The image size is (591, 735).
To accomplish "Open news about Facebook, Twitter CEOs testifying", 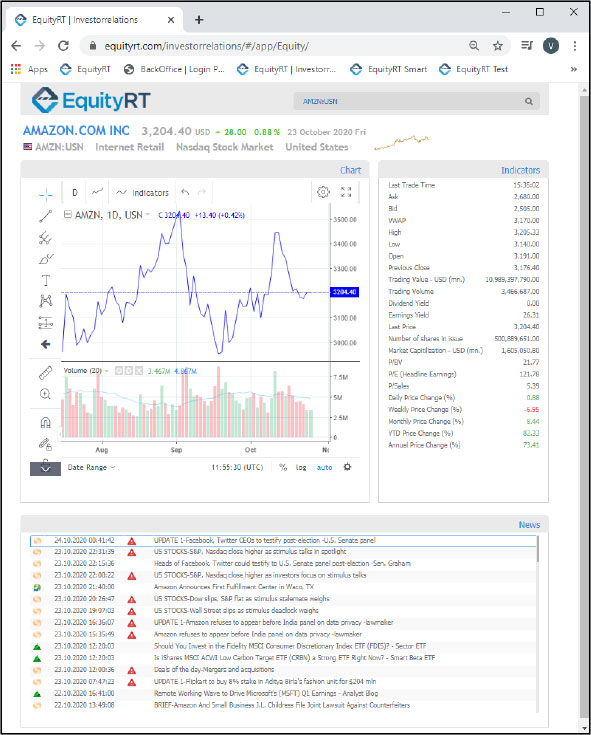I will pyautogui.click(x=264, y=540).
